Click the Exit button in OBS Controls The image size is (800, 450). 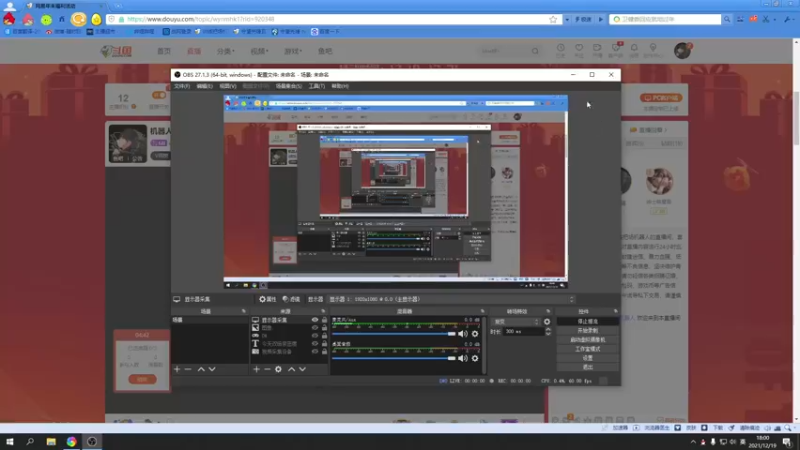coord(587,367)
